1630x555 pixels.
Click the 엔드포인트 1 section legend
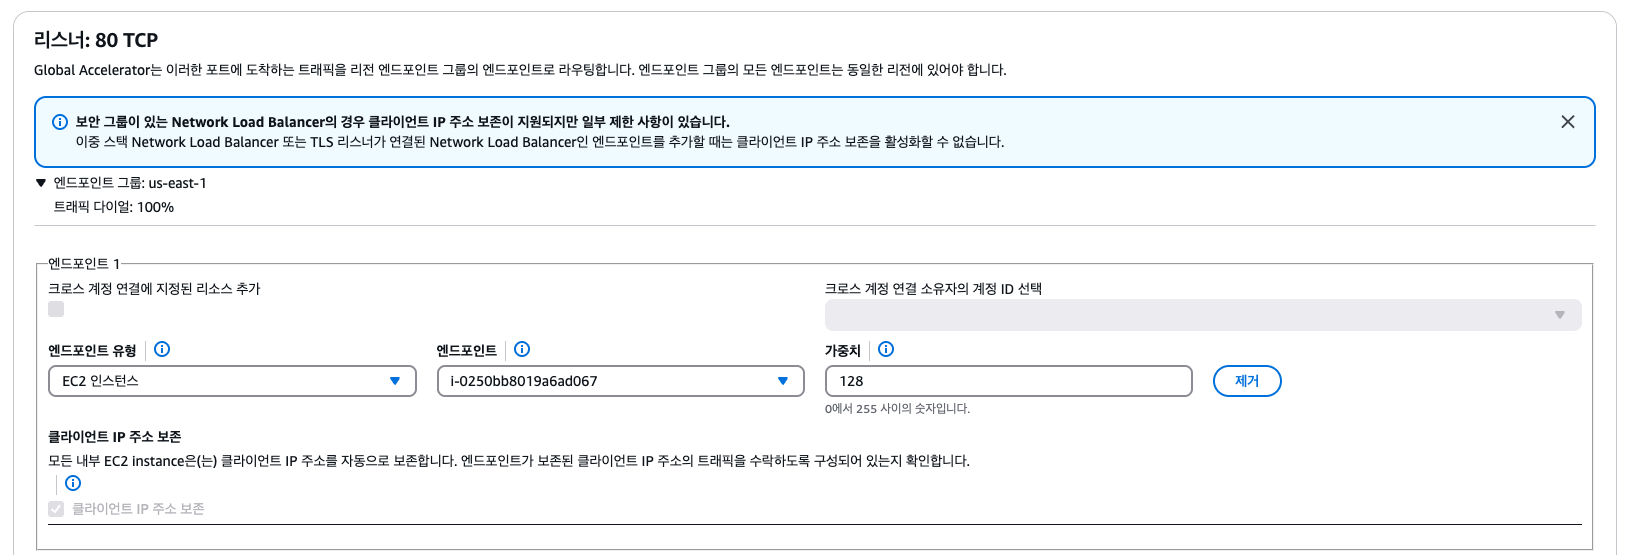[84, 264]
